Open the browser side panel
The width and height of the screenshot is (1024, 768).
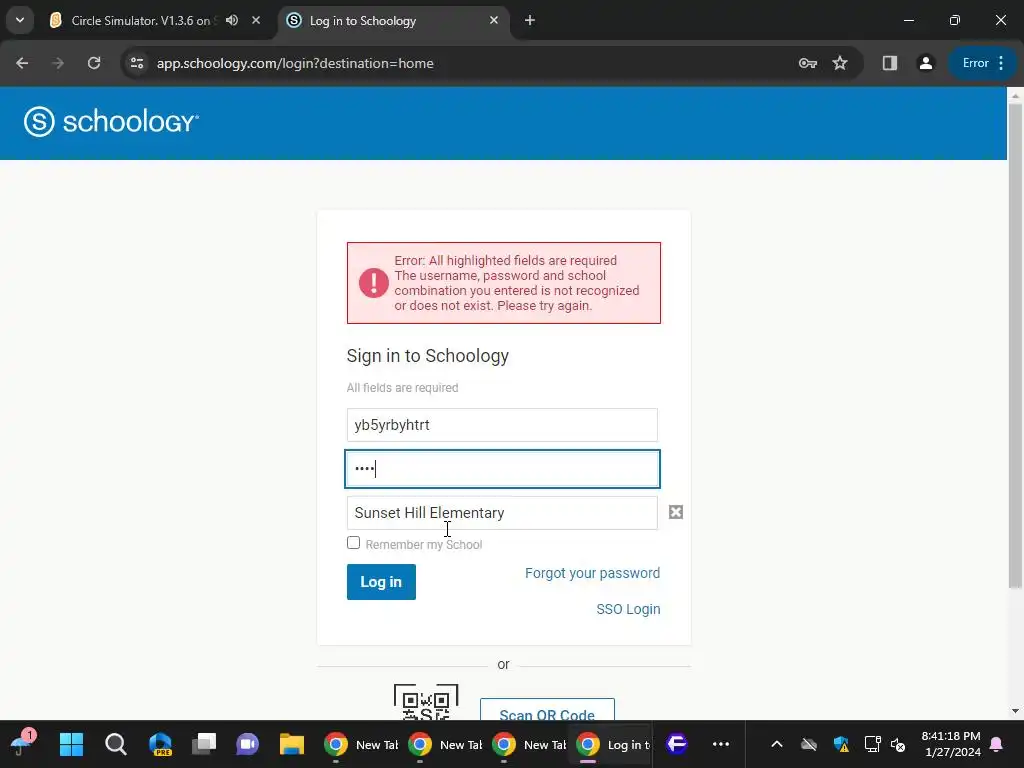pos(889,63)
